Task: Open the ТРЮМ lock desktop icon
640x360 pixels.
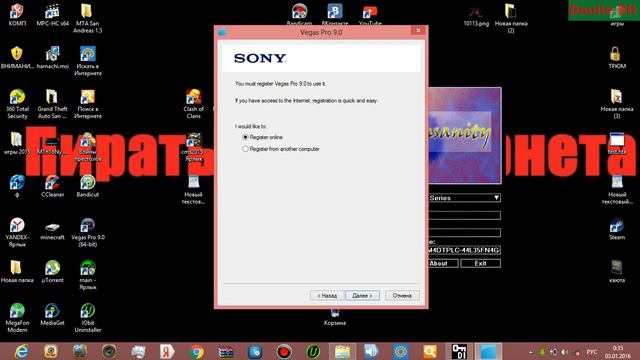Action: (x=617, y=58)
